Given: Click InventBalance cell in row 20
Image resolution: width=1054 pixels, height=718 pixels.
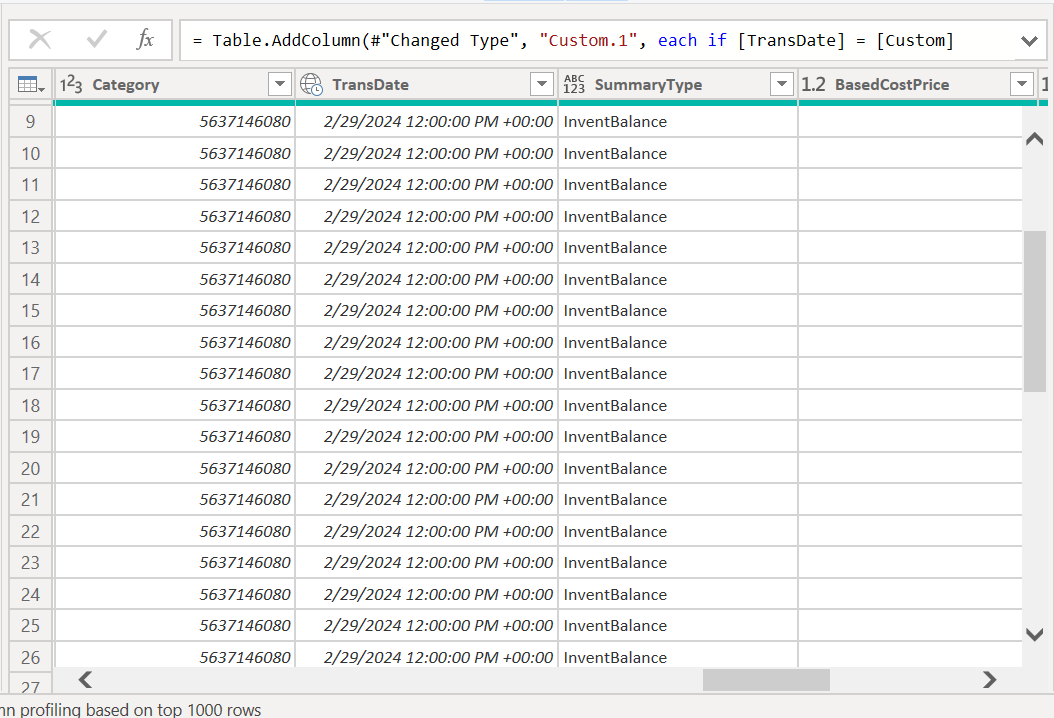Looking at the screenshot, I should coord(678,468).
